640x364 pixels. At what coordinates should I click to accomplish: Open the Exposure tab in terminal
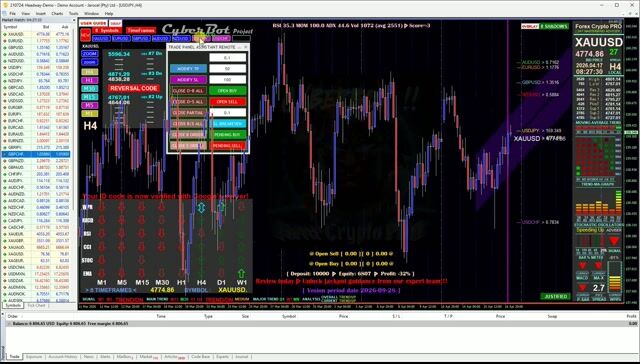(x=34, y=357)
